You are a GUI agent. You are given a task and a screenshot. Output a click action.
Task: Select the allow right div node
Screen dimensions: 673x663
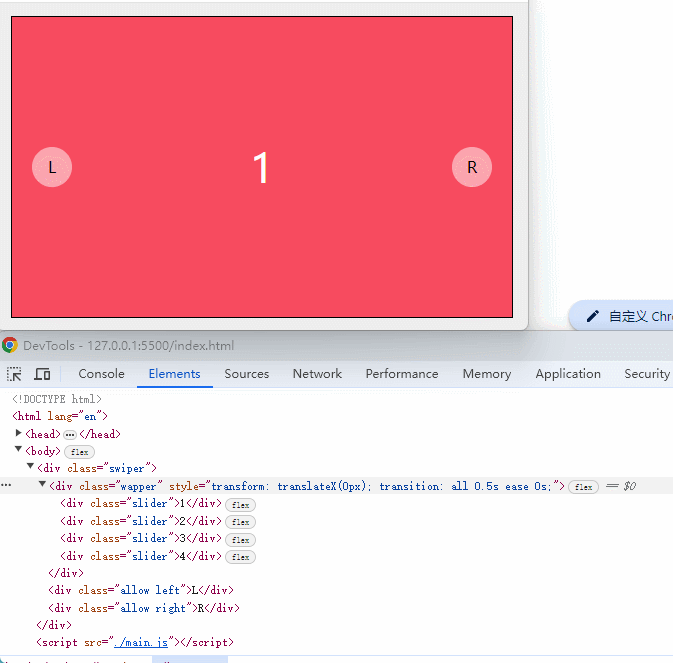point(144,609)
